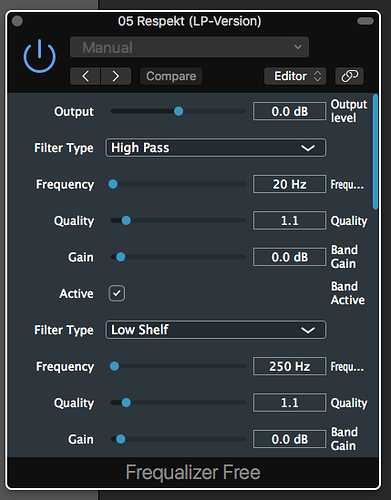Image resolution: width=391 pixels, height=500 pixels.
Task: Click the first band Quality slider
Action: tap(178, 220)
